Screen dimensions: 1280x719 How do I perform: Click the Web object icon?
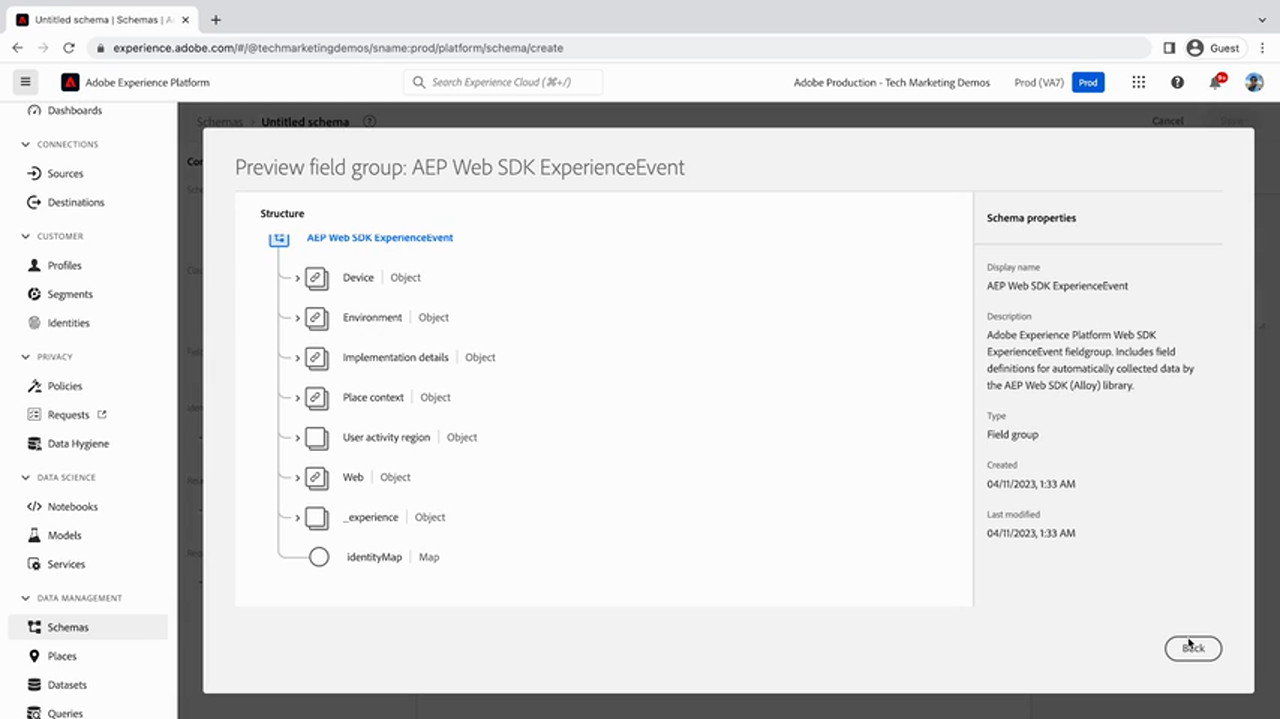(317, 478)
